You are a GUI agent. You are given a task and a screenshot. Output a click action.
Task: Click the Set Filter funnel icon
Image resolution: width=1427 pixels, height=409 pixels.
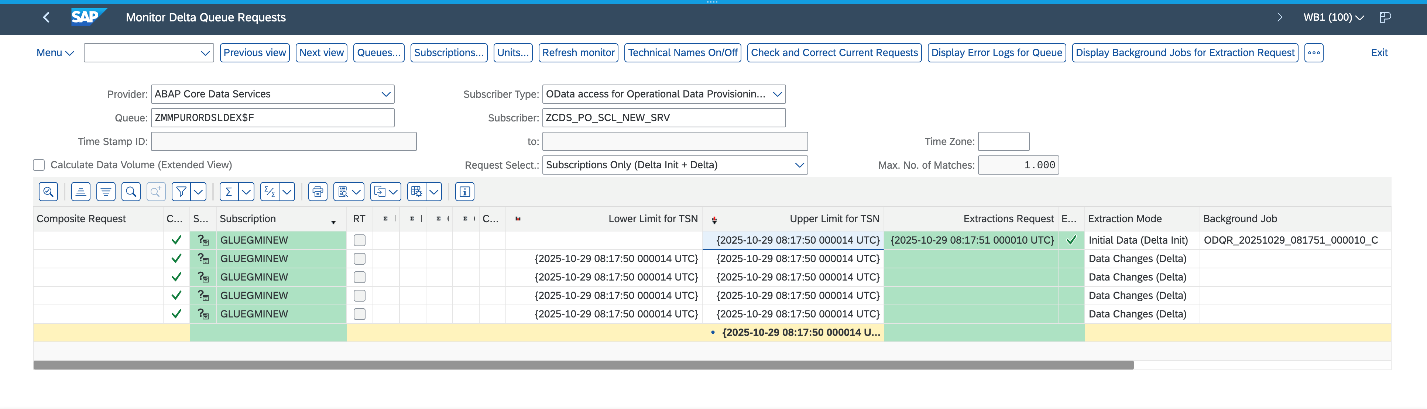[x=181, y=191]
